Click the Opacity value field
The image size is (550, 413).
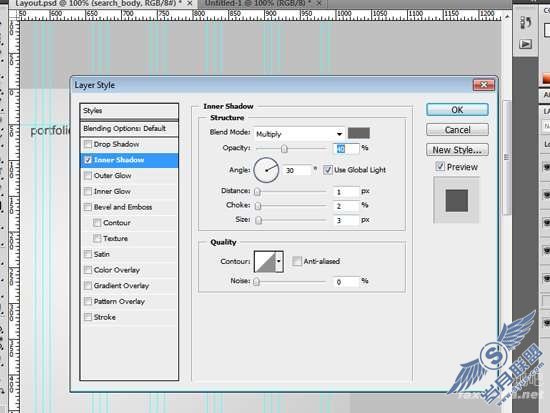[346, 148]
